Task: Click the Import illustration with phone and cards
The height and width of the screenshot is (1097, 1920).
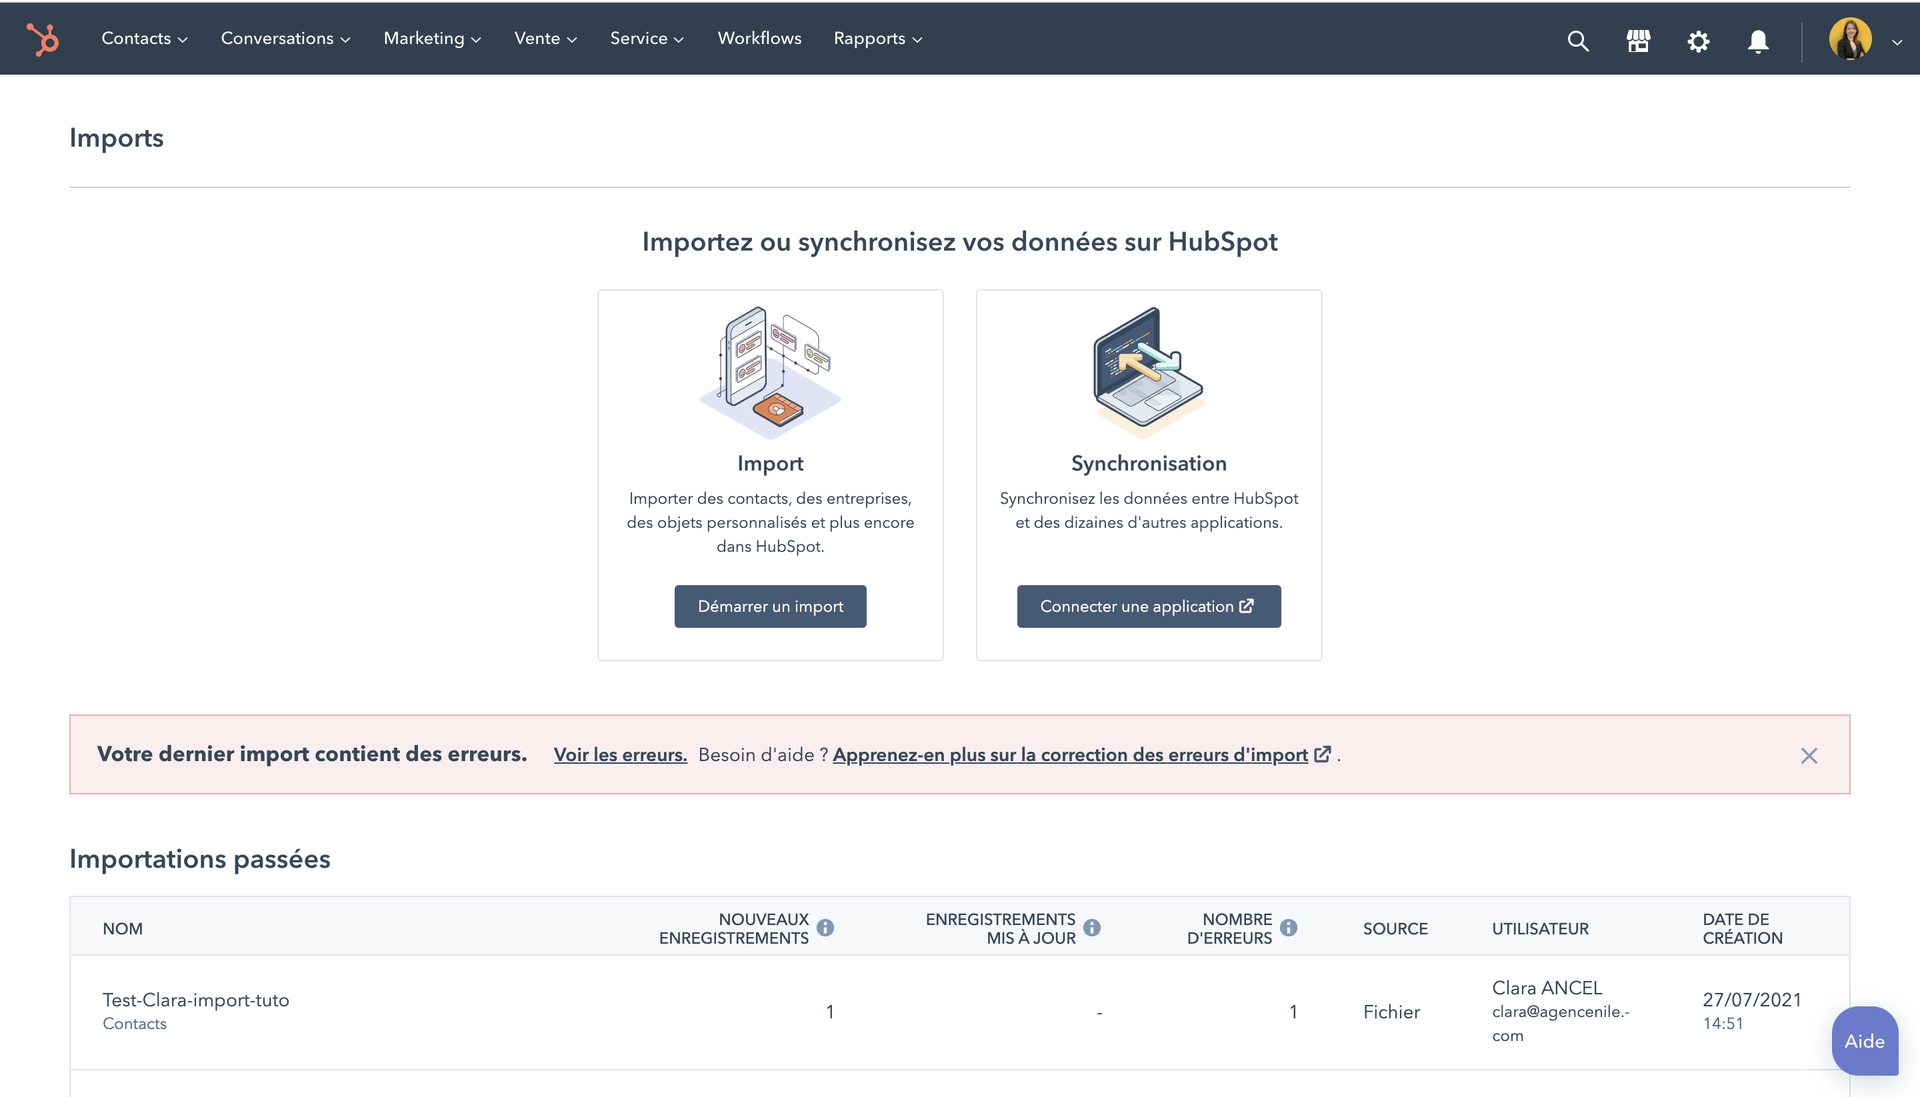Action: point(771,372)
